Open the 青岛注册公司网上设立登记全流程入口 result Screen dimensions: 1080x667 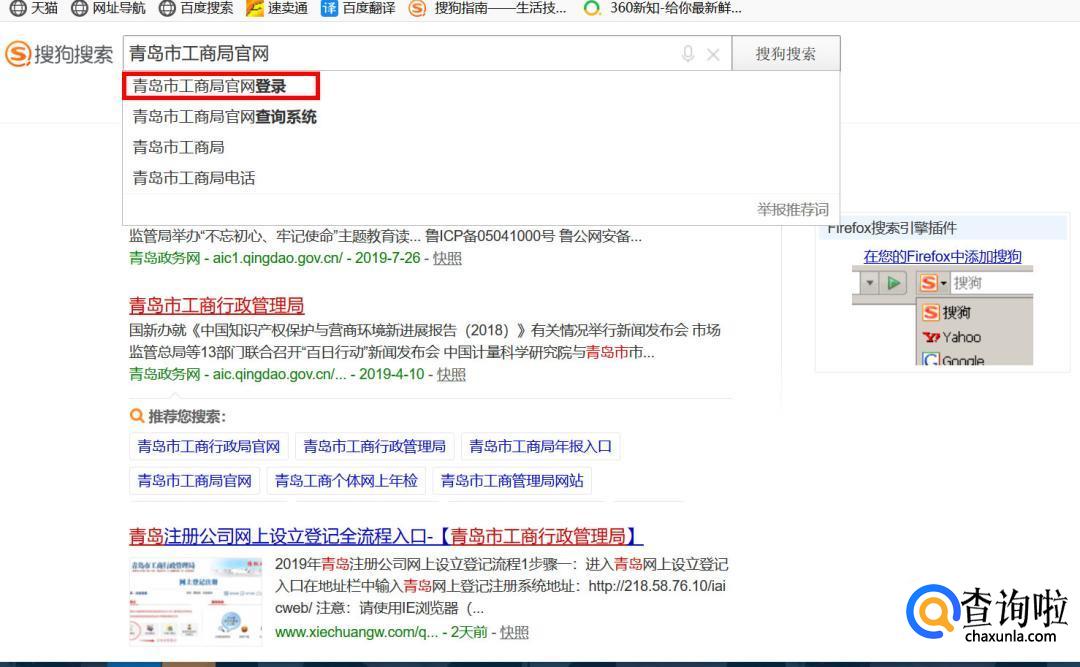[386, 536]
